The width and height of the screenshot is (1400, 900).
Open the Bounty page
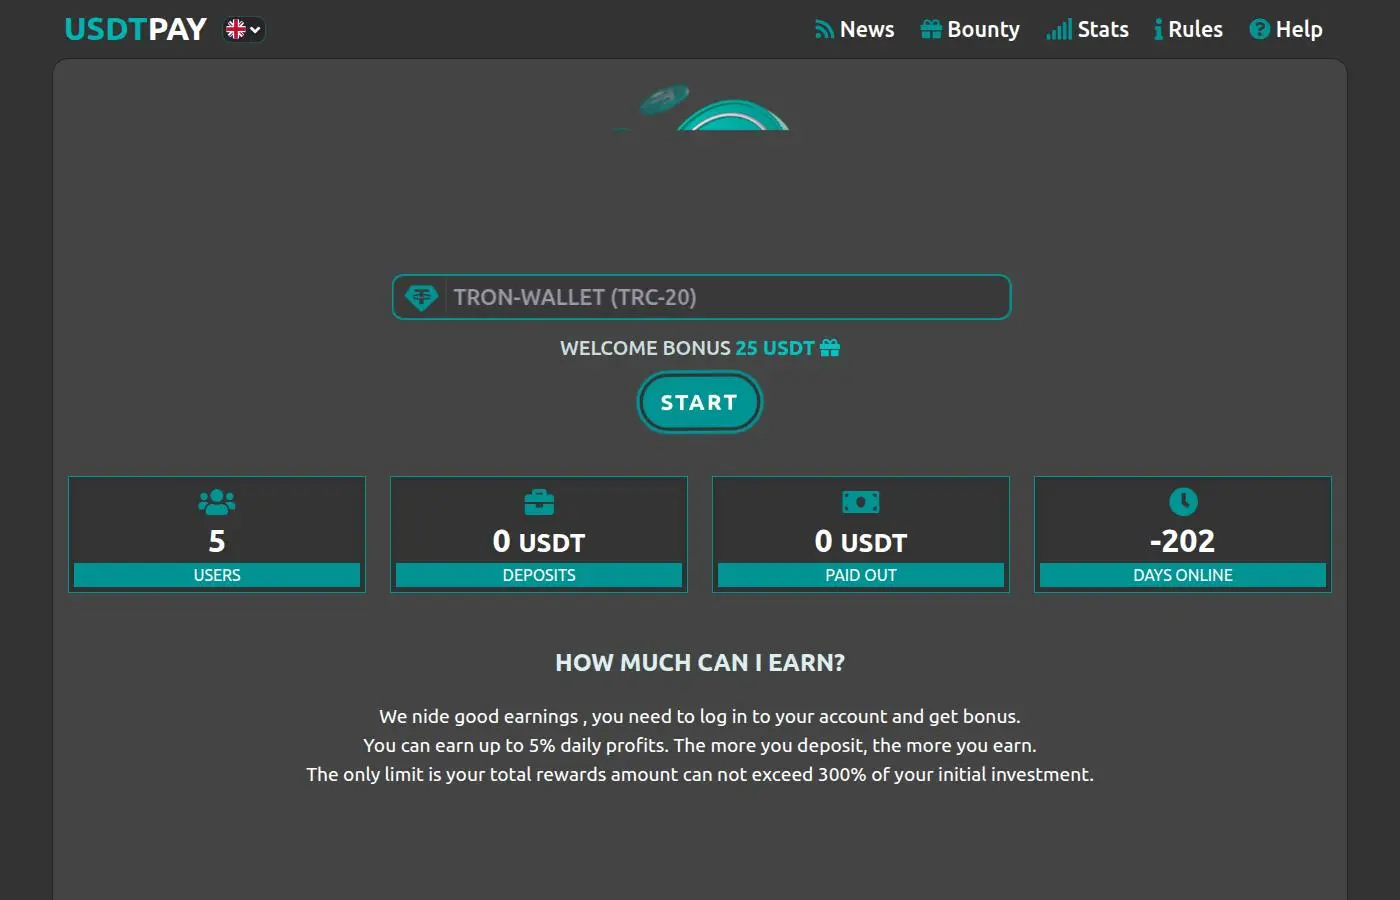coord(970,30)
